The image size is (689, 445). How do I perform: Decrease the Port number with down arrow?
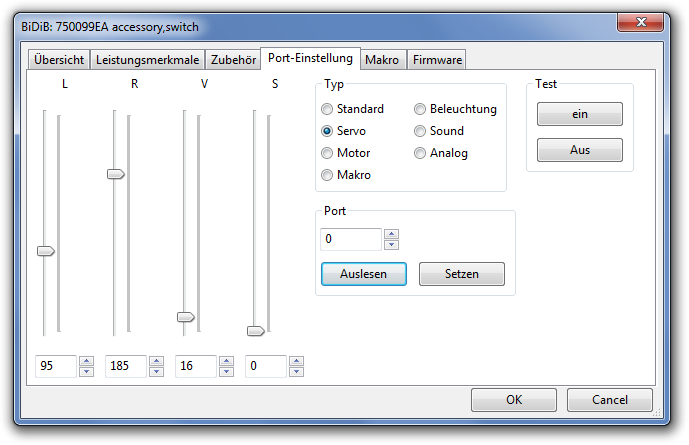coord(391,245)
